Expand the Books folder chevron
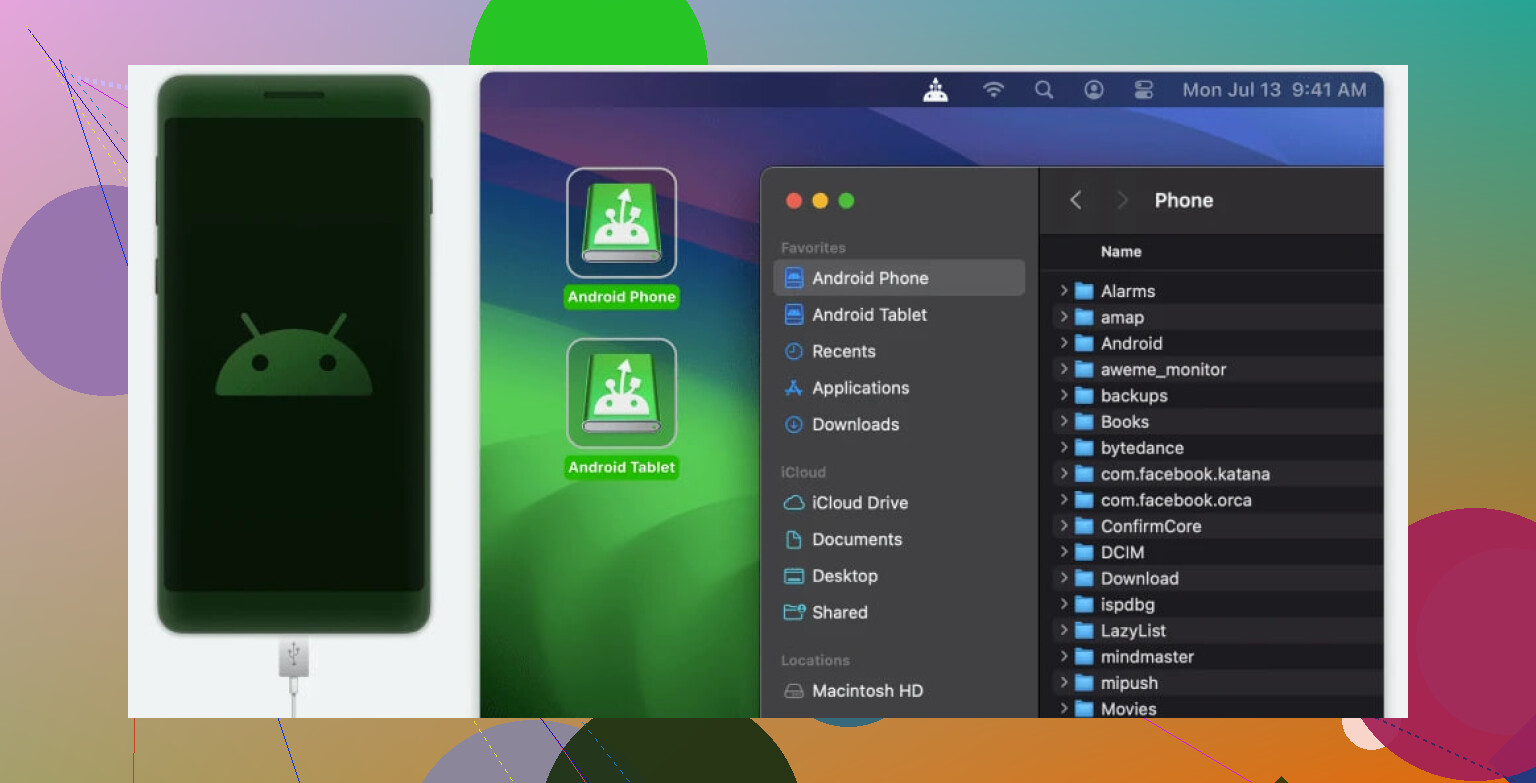This screenshot has width=1536, height=783. [x=1064, y=421]
